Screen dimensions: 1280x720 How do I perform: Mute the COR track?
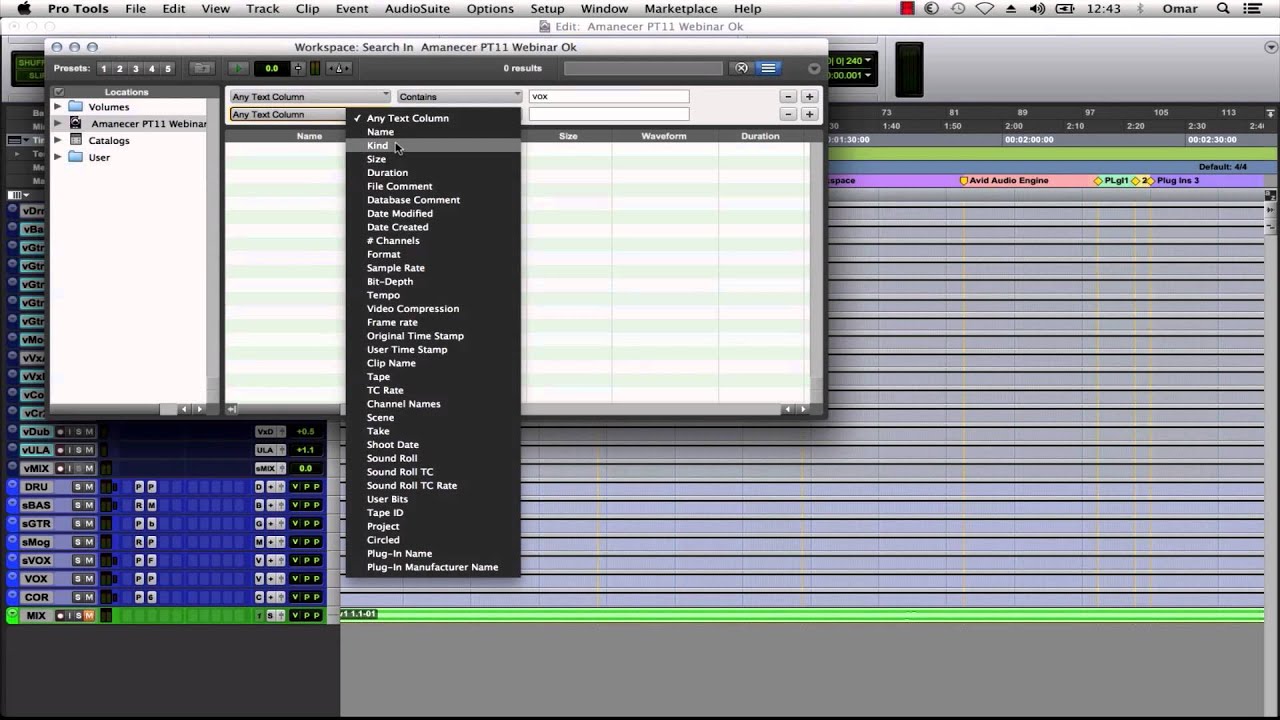point(89,597)
